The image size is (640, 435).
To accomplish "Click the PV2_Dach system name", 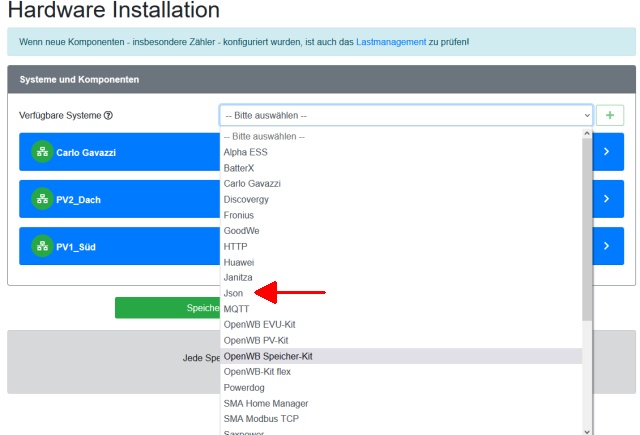I will coord(78,200).
